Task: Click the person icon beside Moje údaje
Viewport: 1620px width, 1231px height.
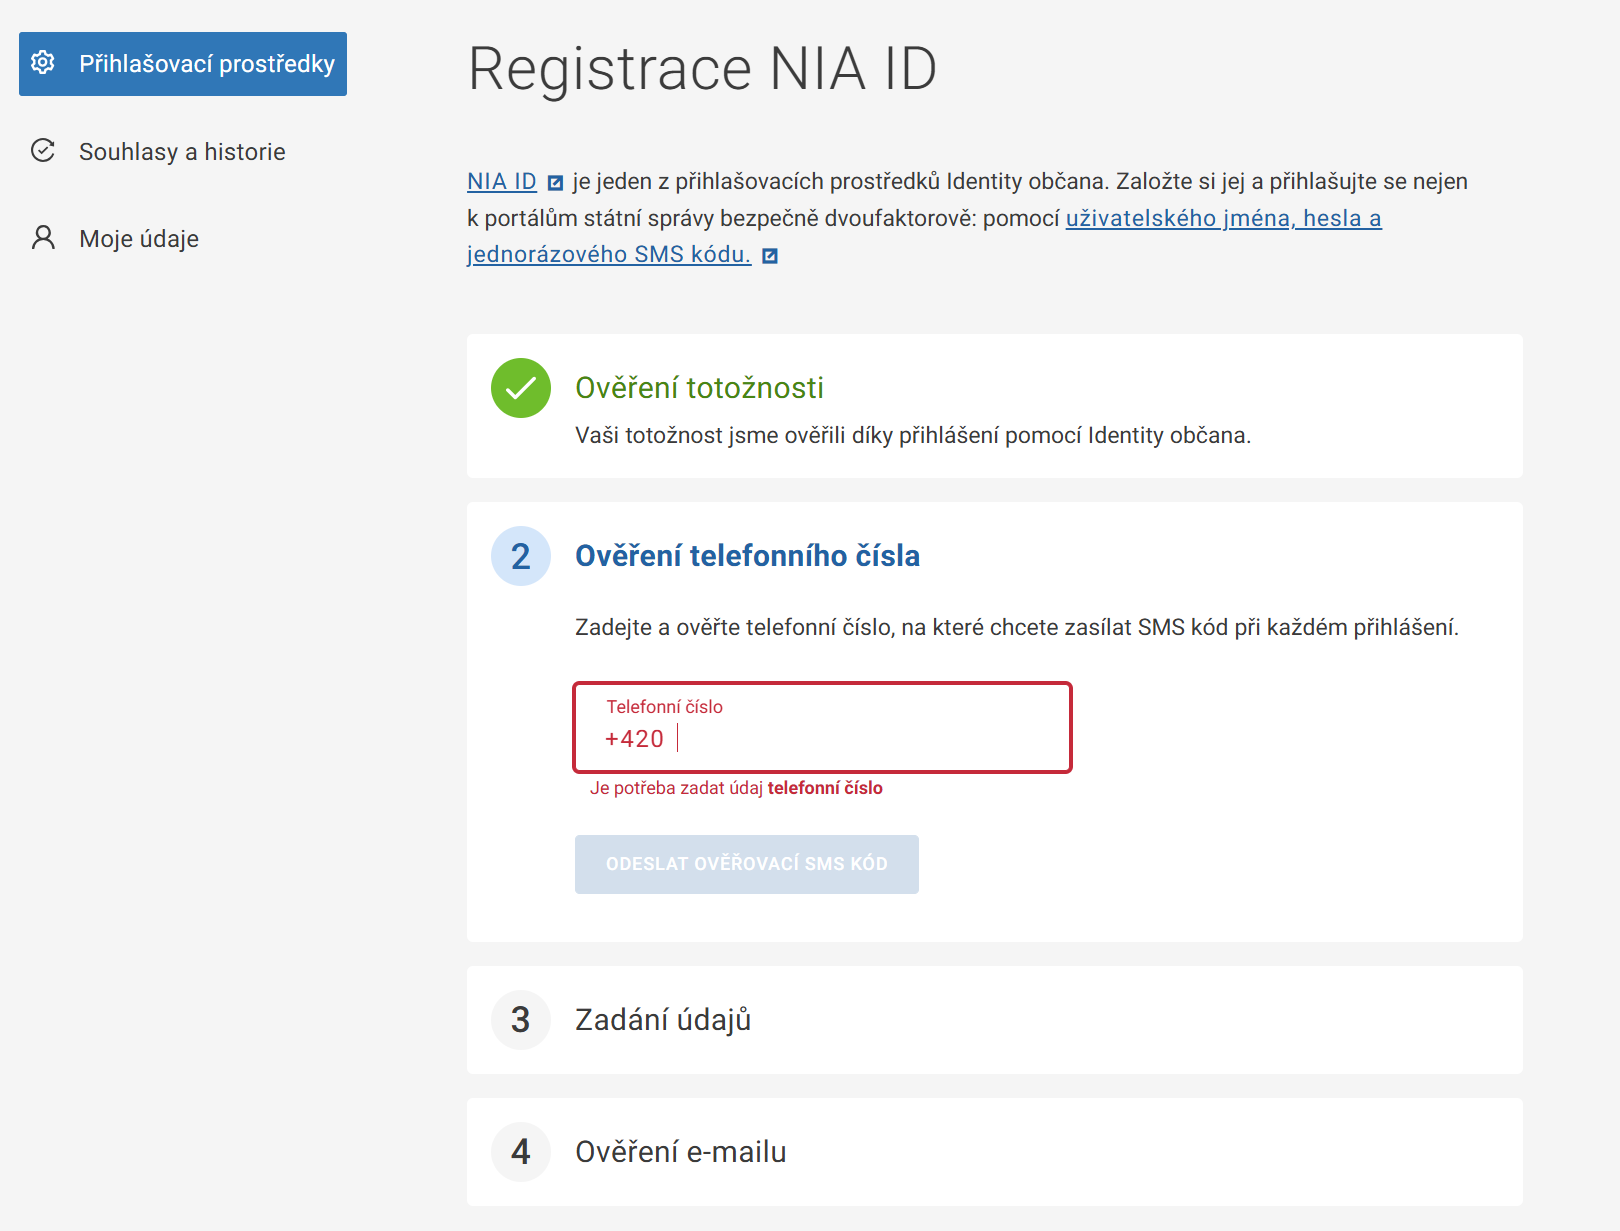Action: (43, 238)
